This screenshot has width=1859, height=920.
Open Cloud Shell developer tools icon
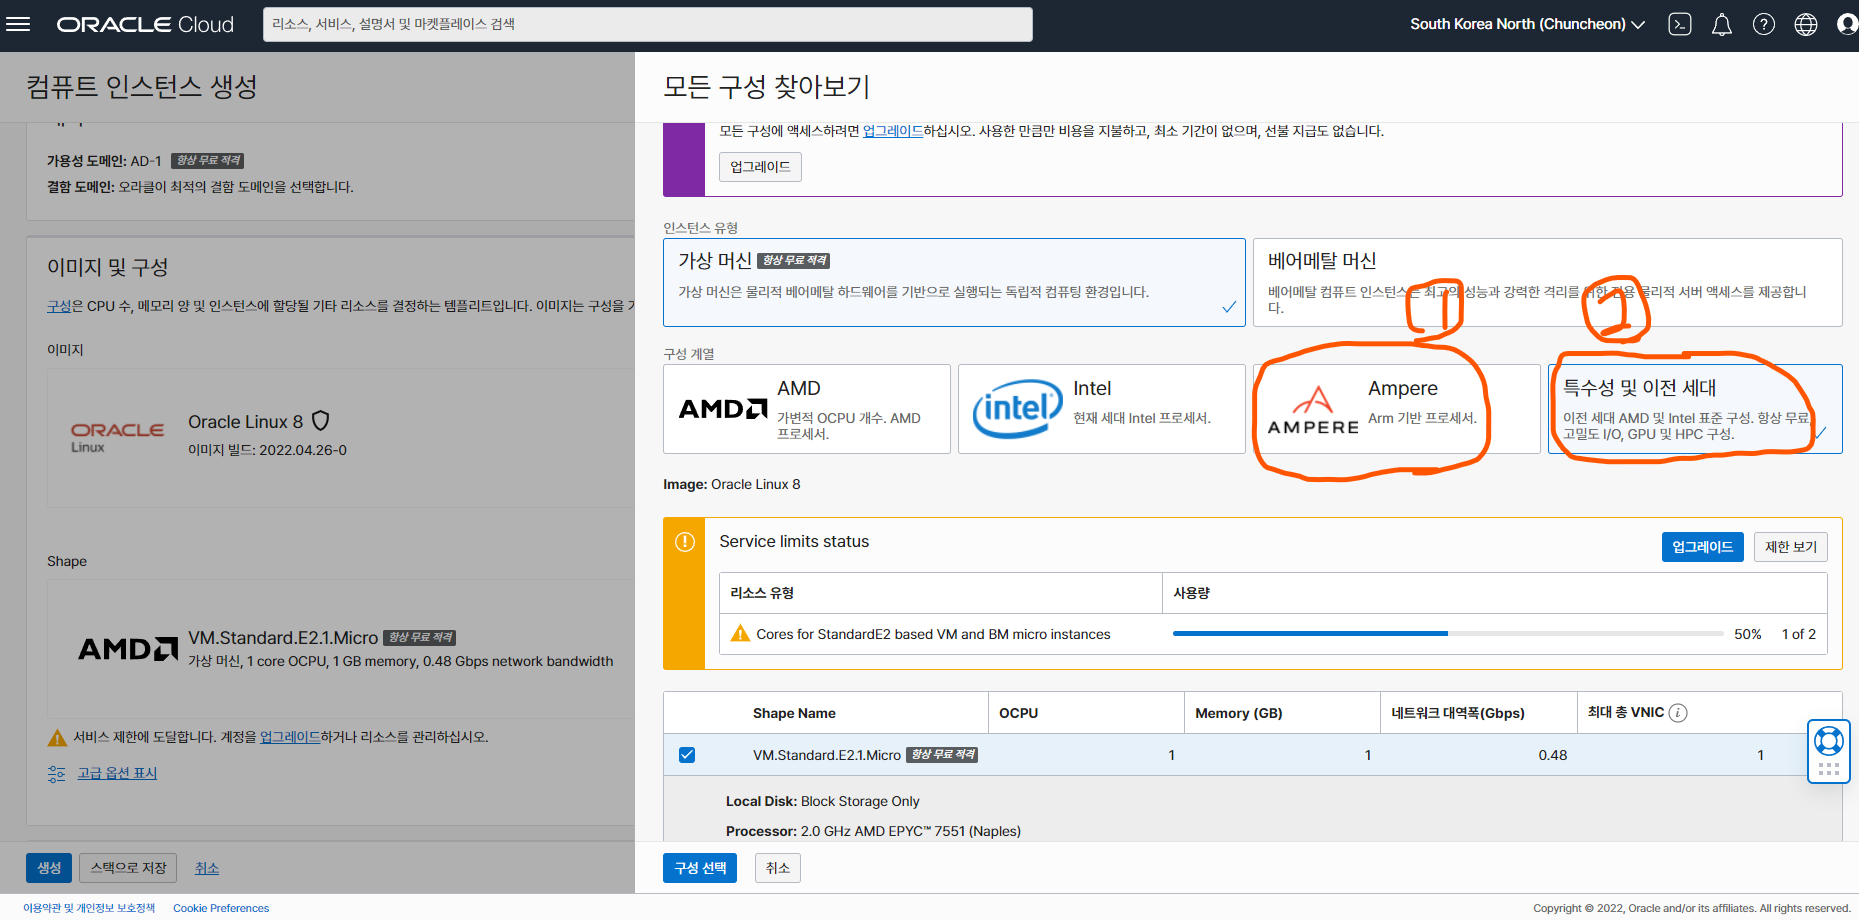(1680, 24)
